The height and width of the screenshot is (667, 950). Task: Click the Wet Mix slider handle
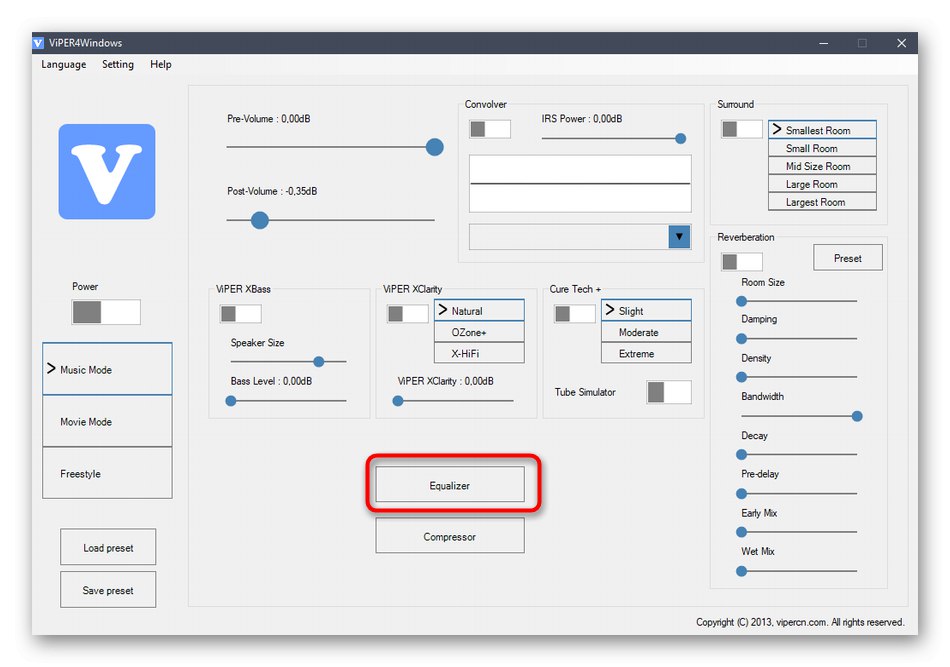[742, 571]
